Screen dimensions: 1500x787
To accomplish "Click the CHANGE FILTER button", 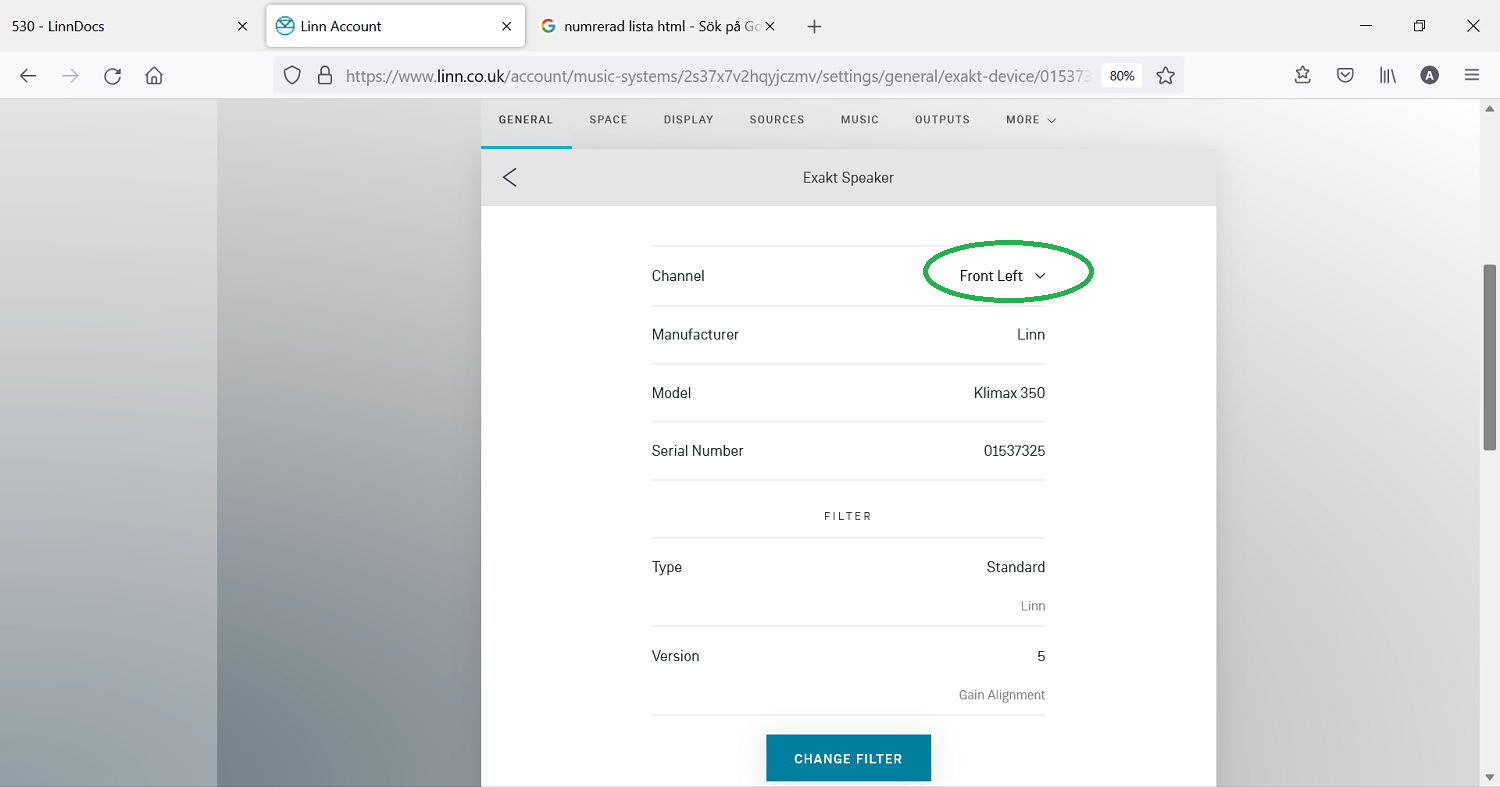I will tap(848, 758).
